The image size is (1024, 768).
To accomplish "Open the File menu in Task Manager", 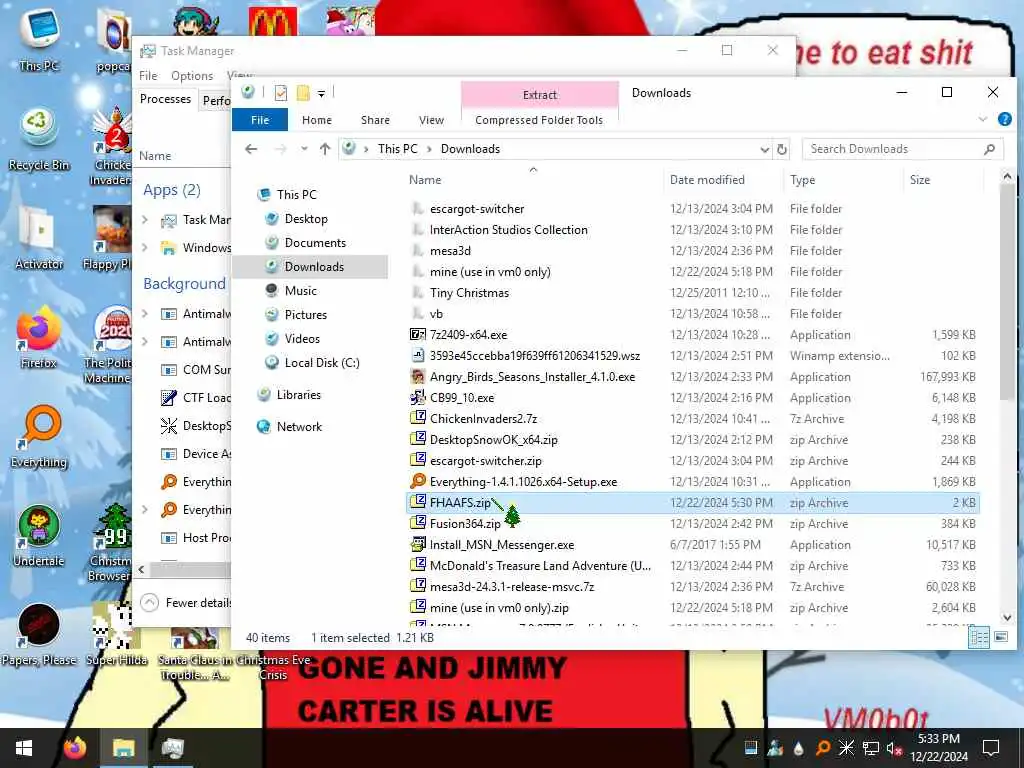I will pos(148,76).
